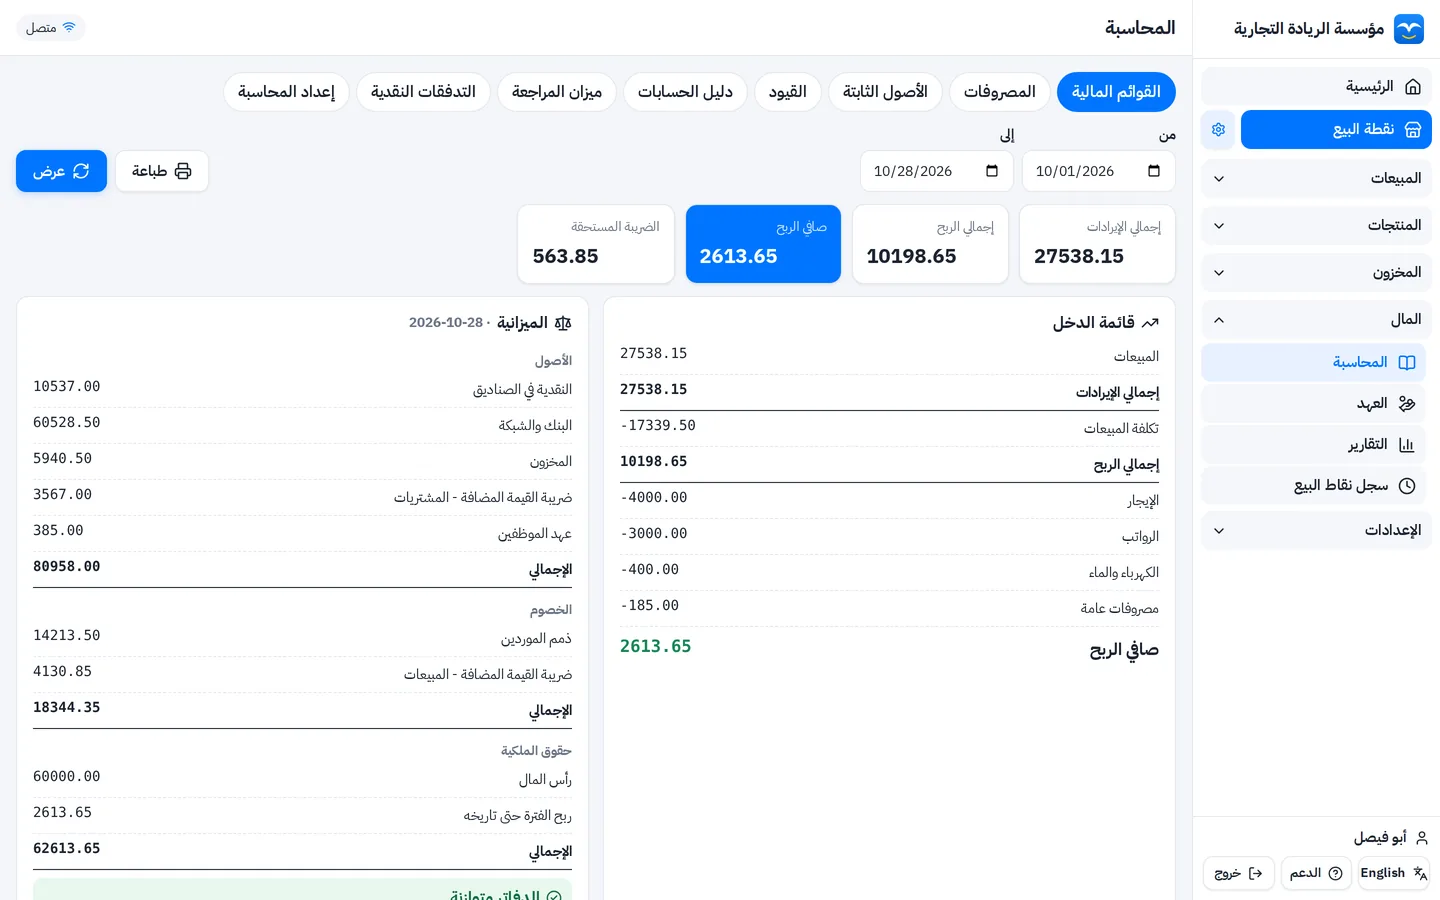1440x900 pixels.
Task: Open التقارير in the sidebar
Action: point(1313,445)
